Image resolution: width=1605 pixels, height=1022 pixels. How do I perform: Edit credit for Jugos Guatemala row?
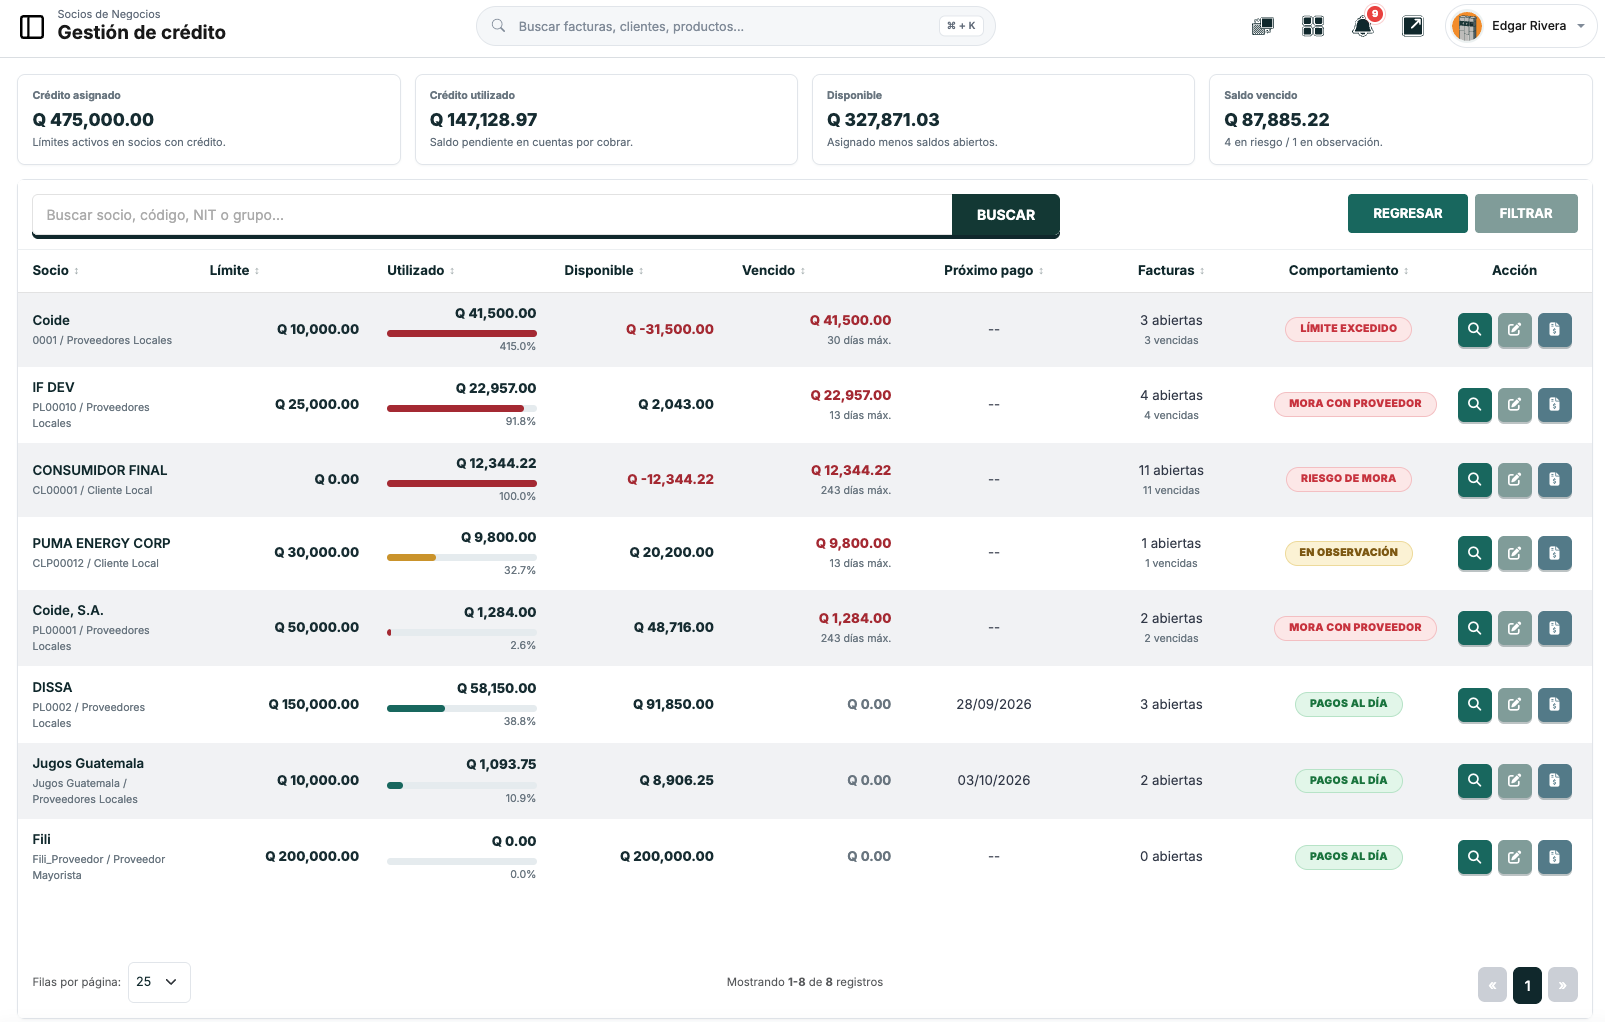point(1515,781)
